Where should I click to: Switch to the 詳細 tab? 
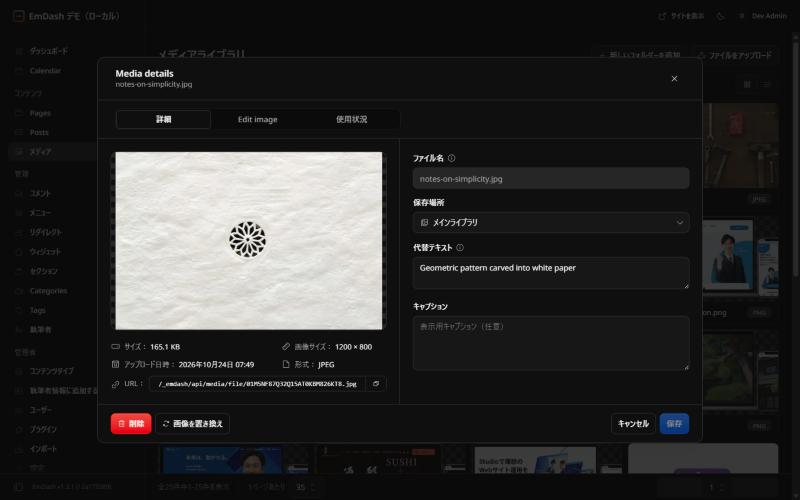163,119
